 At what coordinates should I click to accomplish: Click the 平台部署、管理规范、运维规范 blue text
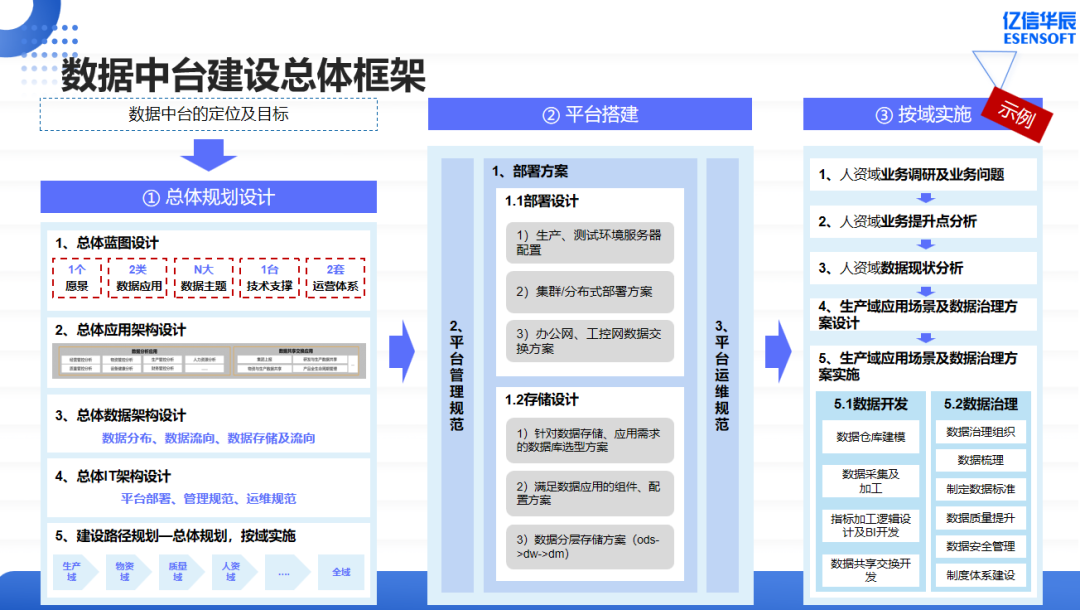pos(209,498)
